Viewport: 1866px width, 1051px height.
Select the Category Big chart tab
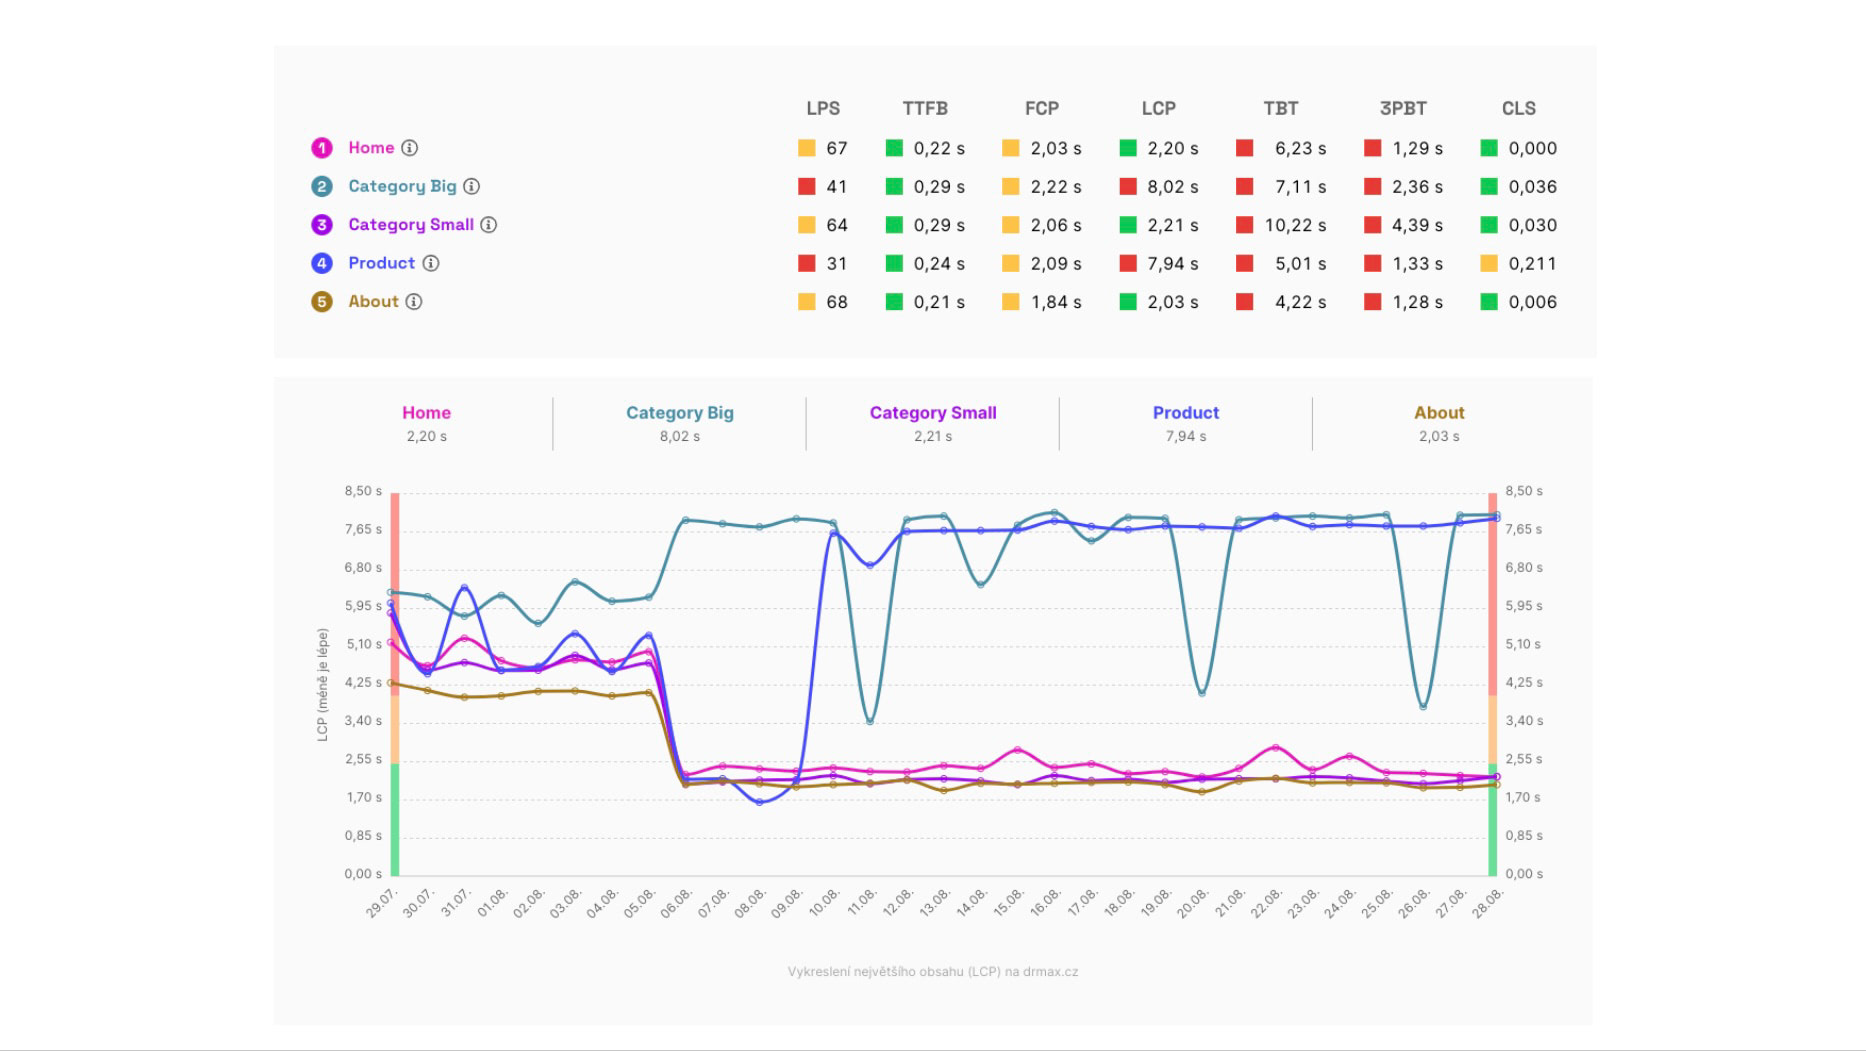pos(680,423)
